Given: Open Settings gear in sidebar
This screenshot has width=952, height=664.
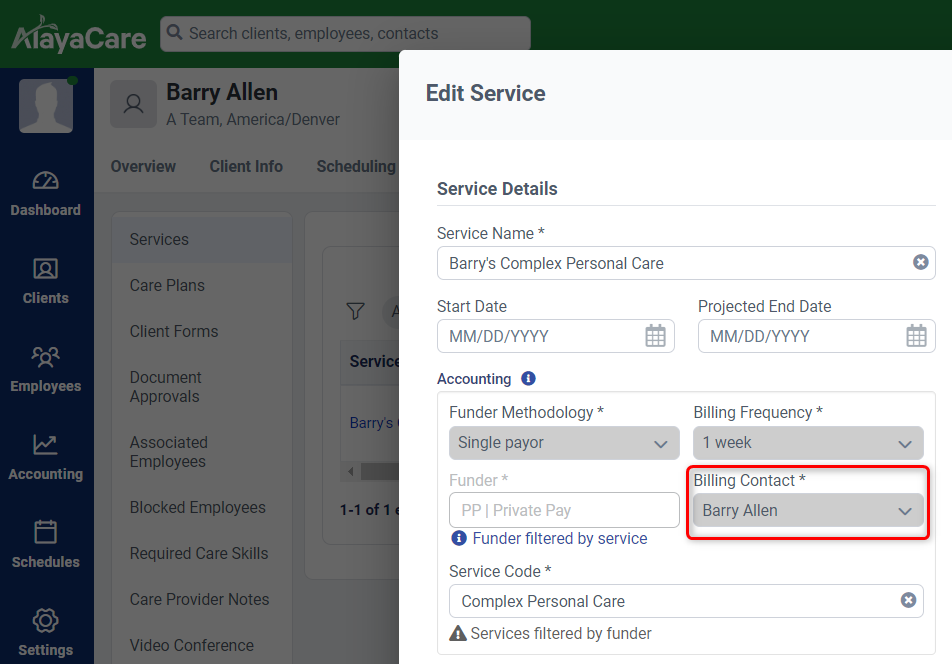Looking at the screenshot, I should click(46, 622).
